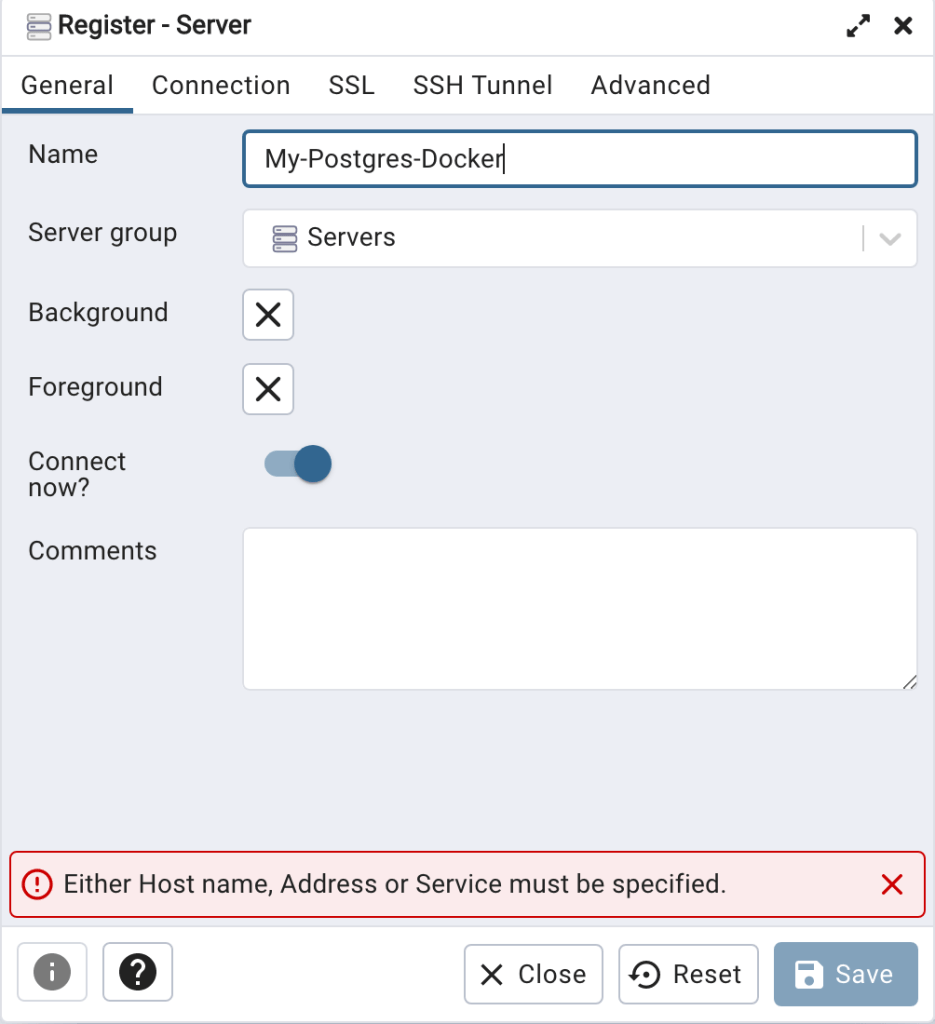
Task: Click the info icon button
Action: [x=52, y=972]
